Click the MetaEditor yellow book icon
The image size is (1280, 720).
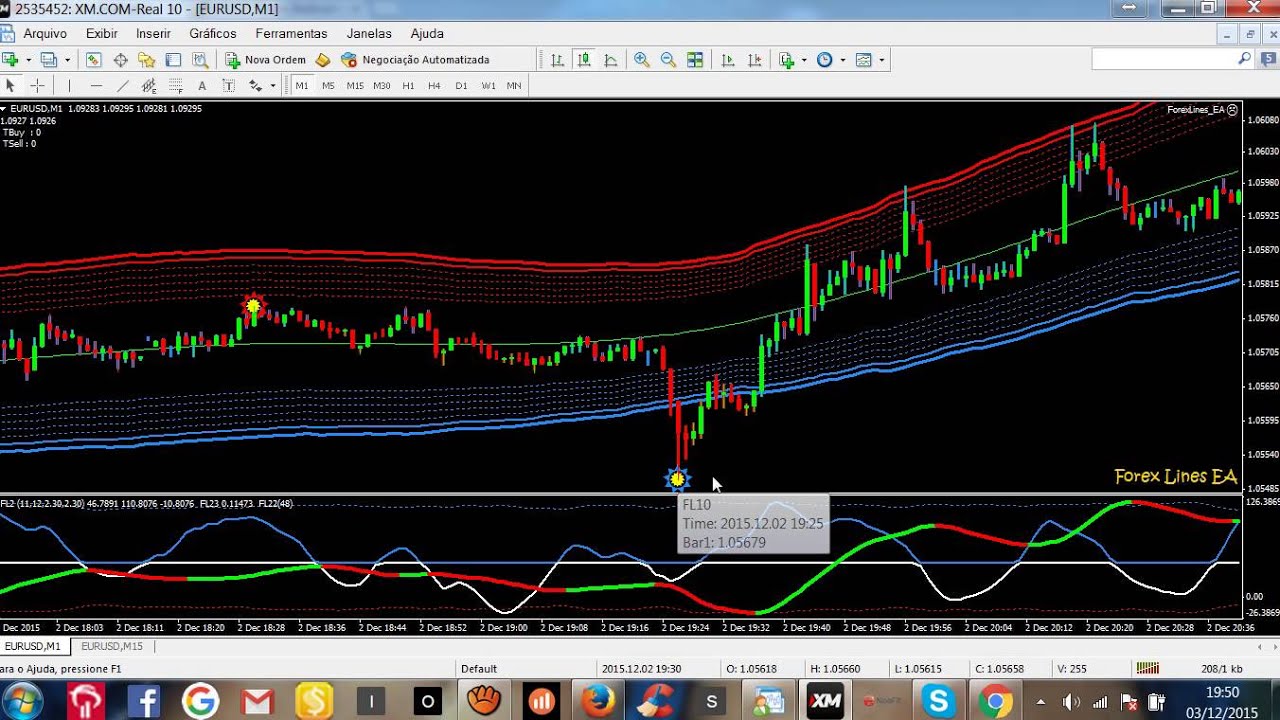point(323,60)
